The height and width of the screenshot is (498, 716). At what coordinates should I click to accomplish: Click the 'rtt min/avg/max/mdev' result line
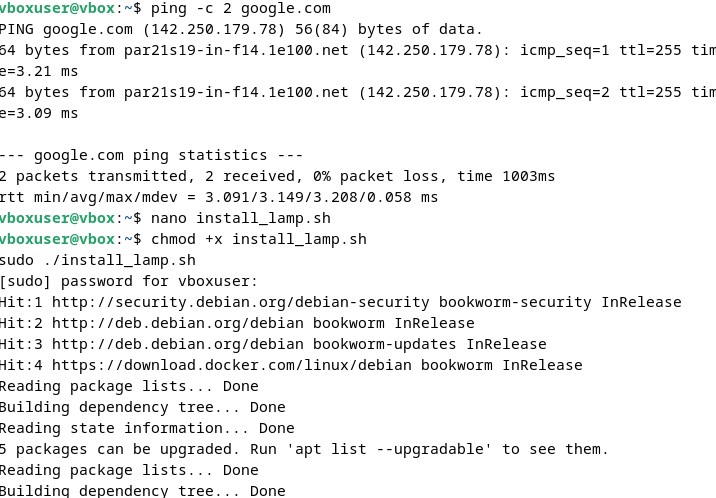tap(218, 197)
